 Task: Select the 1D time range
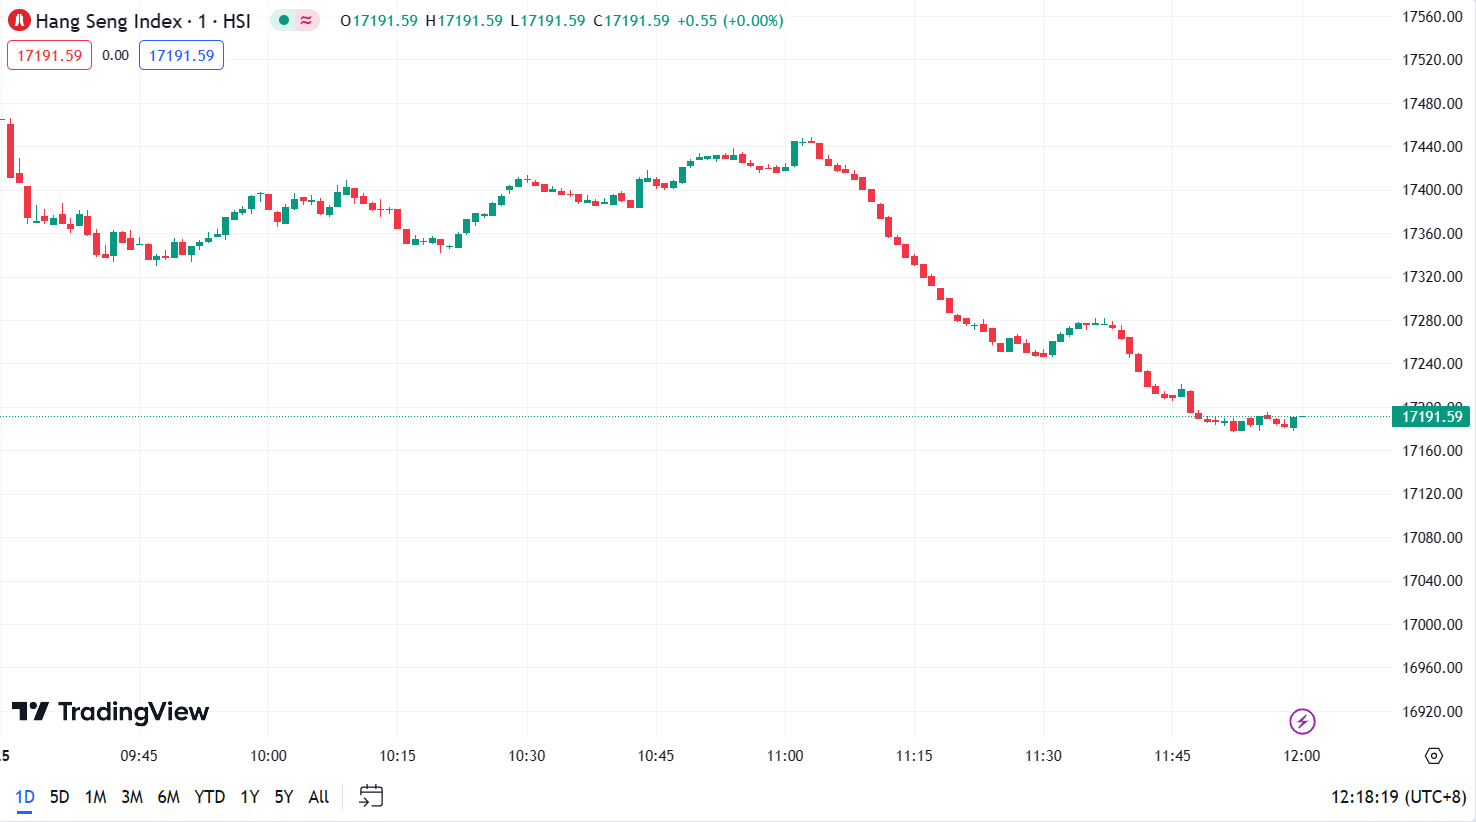tap(25, 797)
